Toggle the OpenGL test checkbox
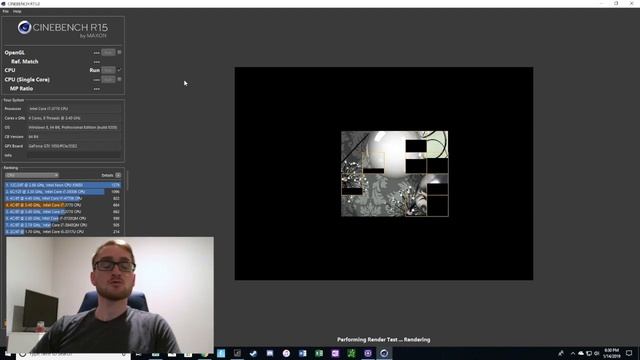Viewport: 640px width, 360px height. [x=119, y=52]
